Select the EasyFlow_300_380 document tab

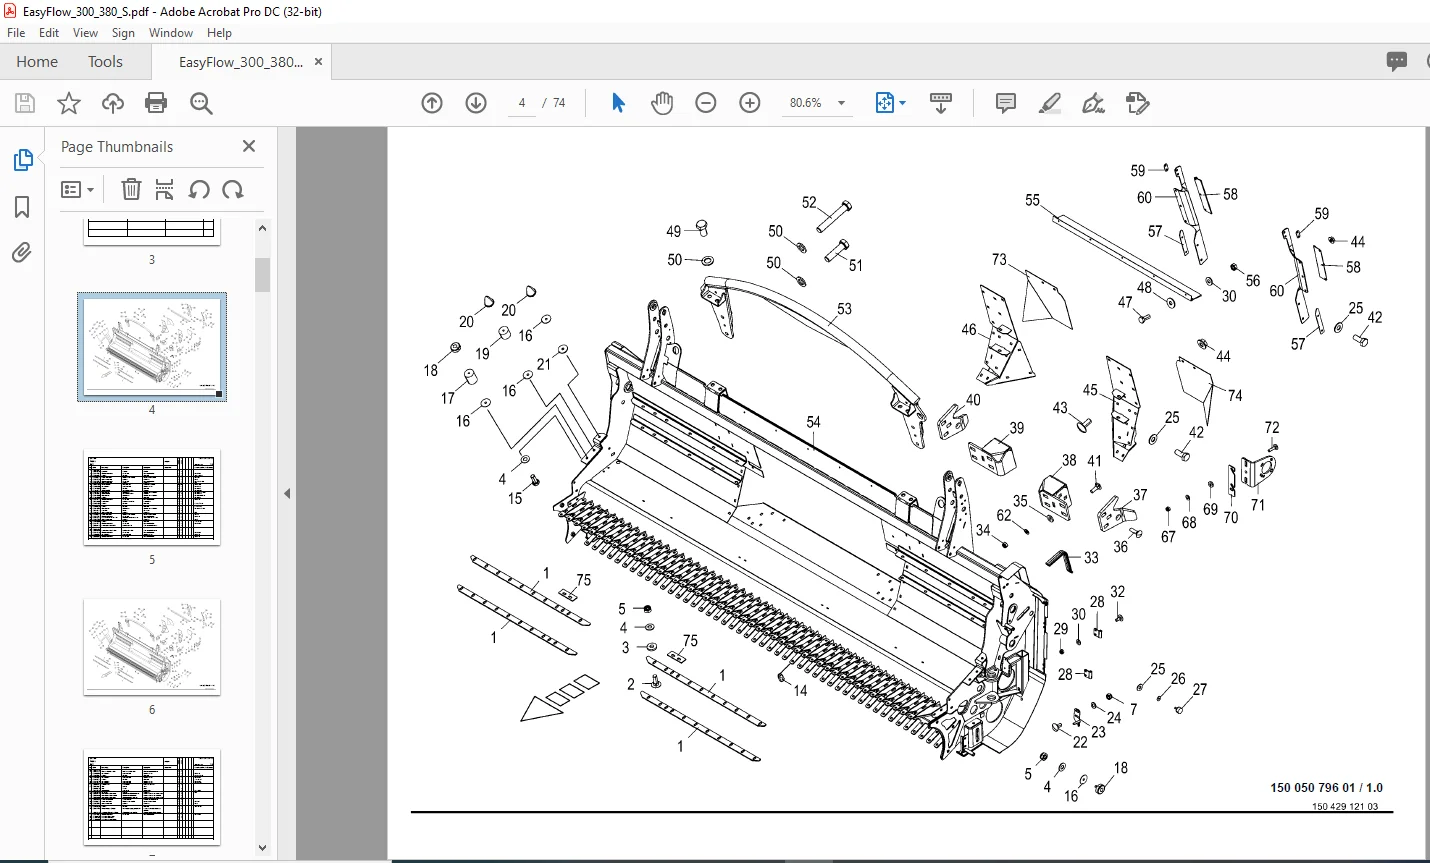coord(241,62)
